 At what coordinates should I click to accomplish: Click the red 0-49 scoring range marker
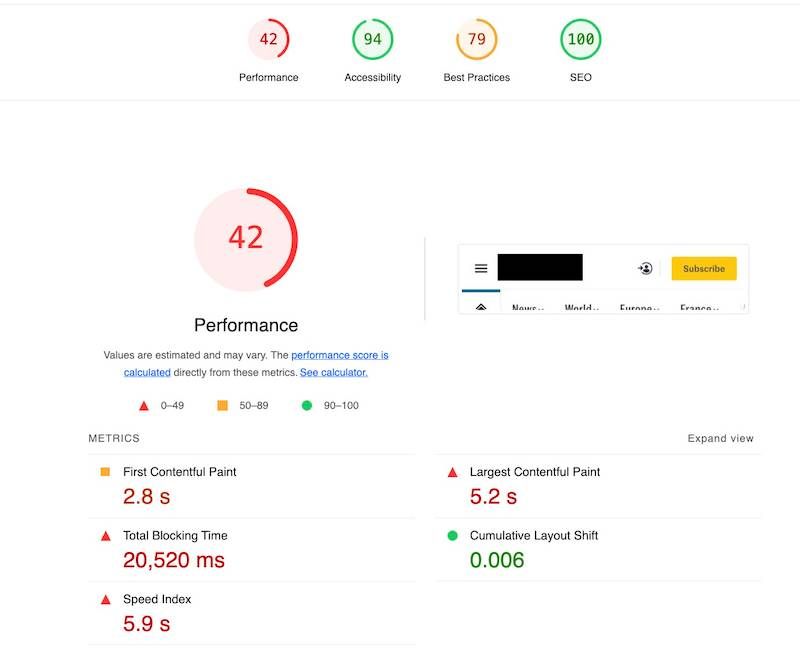tap(141, 405)
